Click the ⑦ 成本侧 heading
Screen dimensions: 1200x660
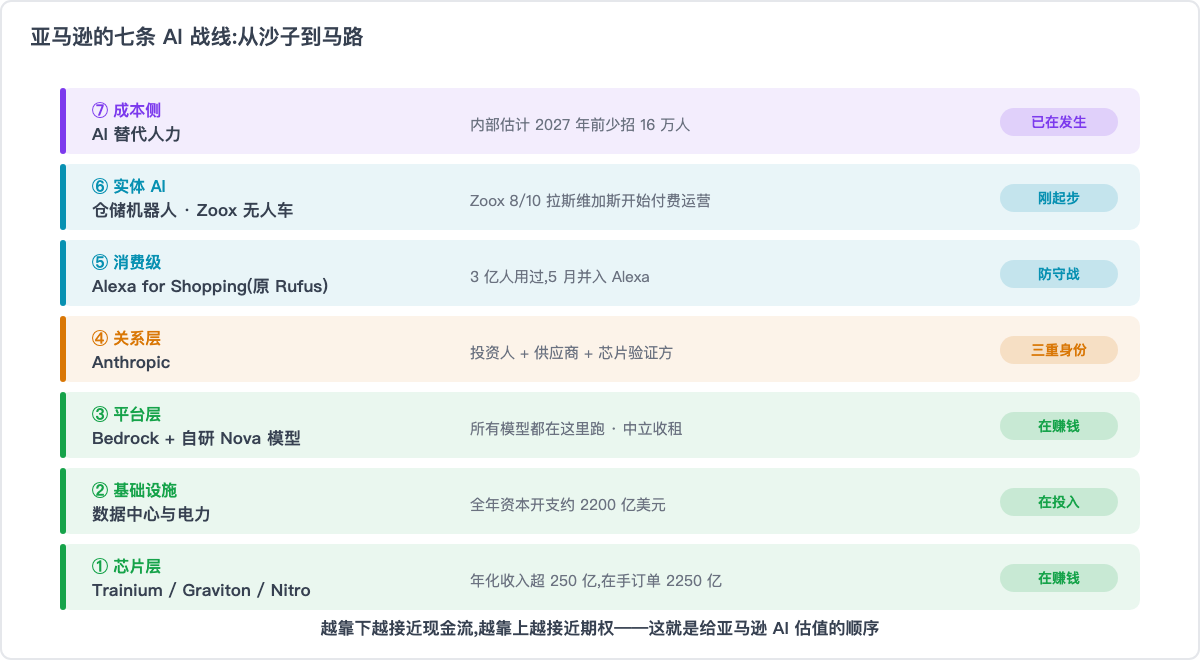coord(126,110)
